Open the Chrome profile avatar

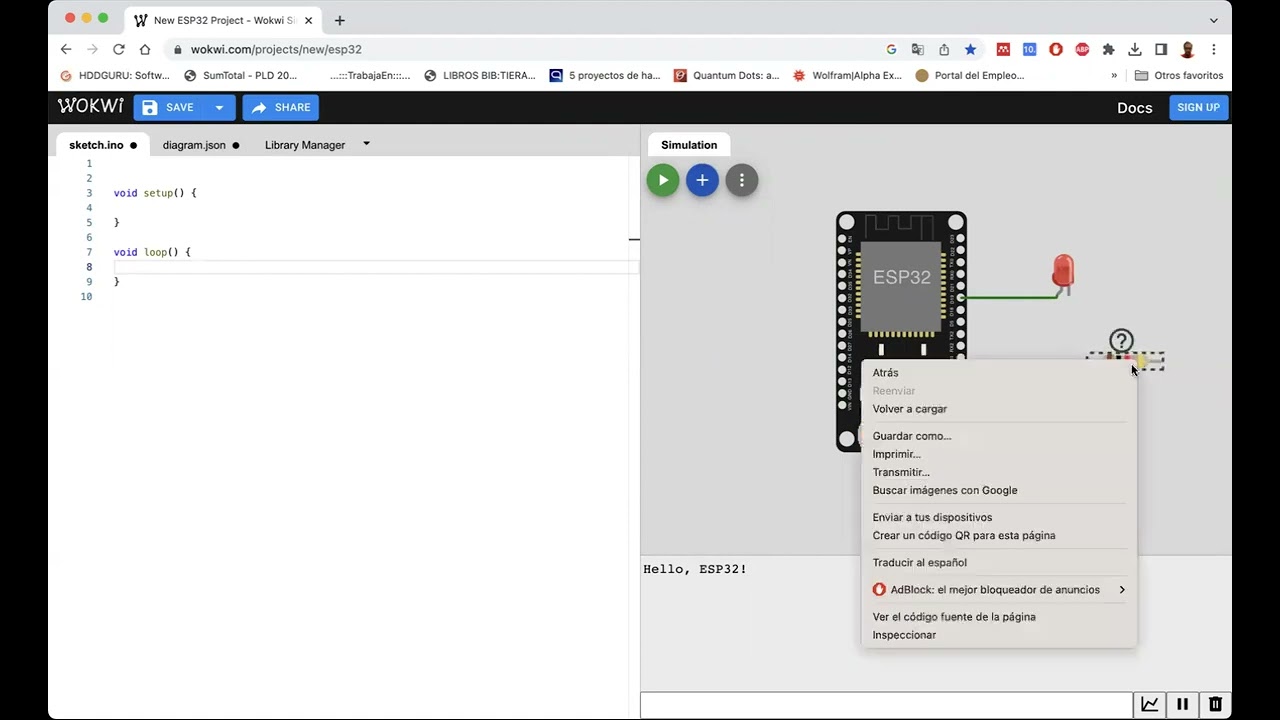[x=1188, y=49]
